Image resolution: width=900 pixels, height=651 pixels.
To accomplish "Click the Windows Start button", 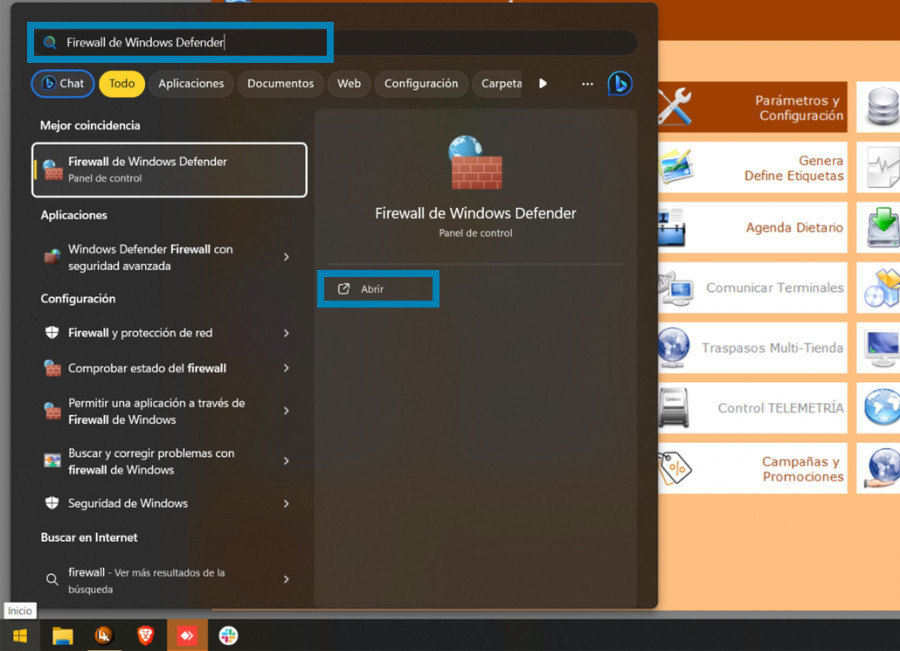I will point(19,635).
